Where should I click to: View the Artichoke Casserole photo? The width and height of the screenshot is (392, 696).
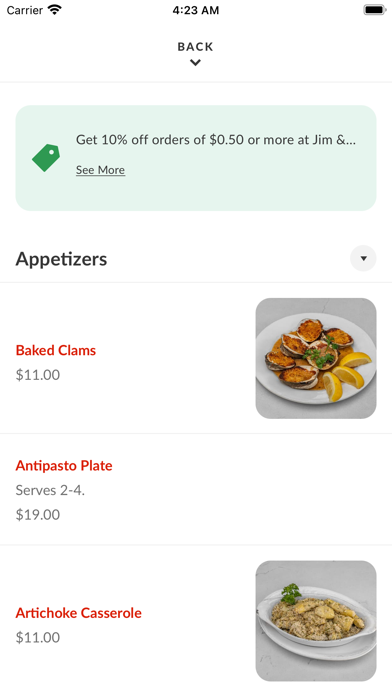pyautogui.click(x=316, y=621)
